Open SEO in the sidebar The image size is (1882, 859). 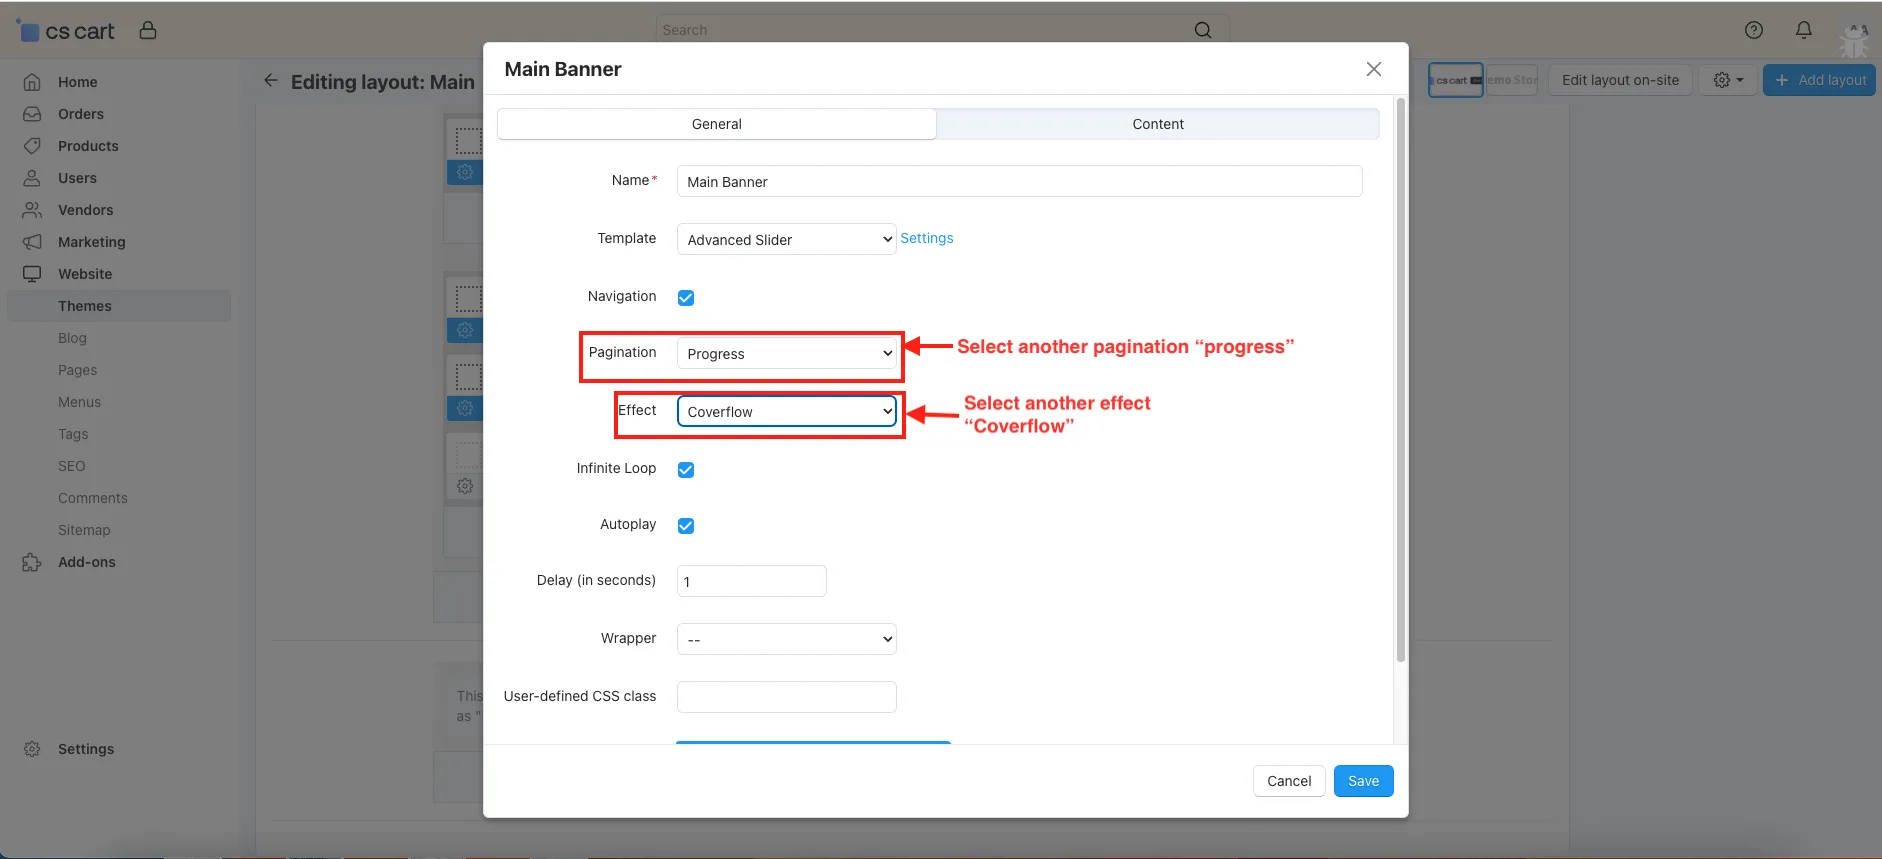pyautogui.click(x=71, y=466)
